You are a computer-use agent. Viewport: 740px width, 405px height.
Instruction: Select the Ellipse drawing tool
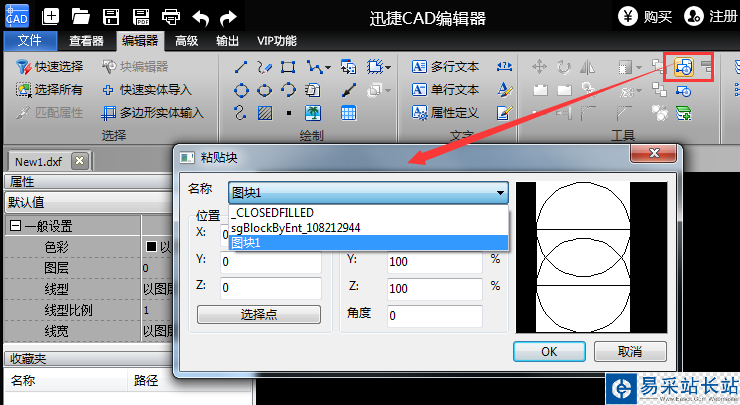click(x=264, y=90)
